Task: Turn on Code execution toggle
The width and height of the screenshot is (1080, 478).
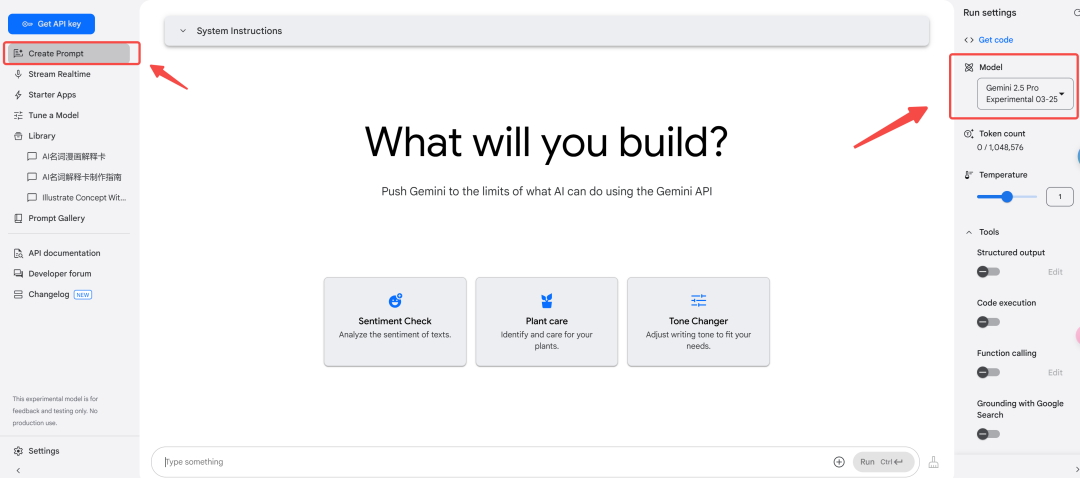Action: 988,322
